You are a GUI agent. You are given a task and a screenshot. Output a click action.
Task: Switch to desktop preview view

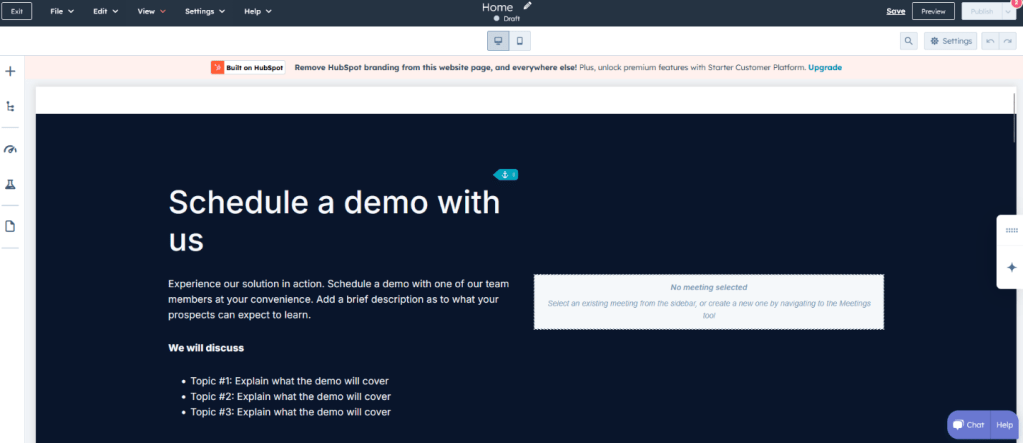click(x=497, y=41)
